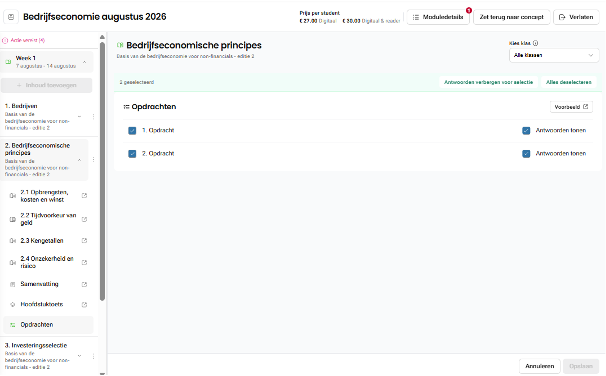
Task: Click the video icon of lesson 2.4
Action: click(13, 262)
